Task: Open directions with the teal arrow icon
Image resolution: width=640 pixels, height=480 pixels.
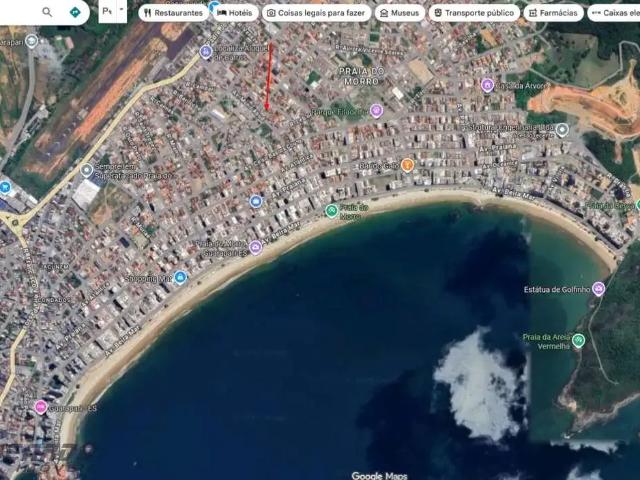Action: pos(75,13)
